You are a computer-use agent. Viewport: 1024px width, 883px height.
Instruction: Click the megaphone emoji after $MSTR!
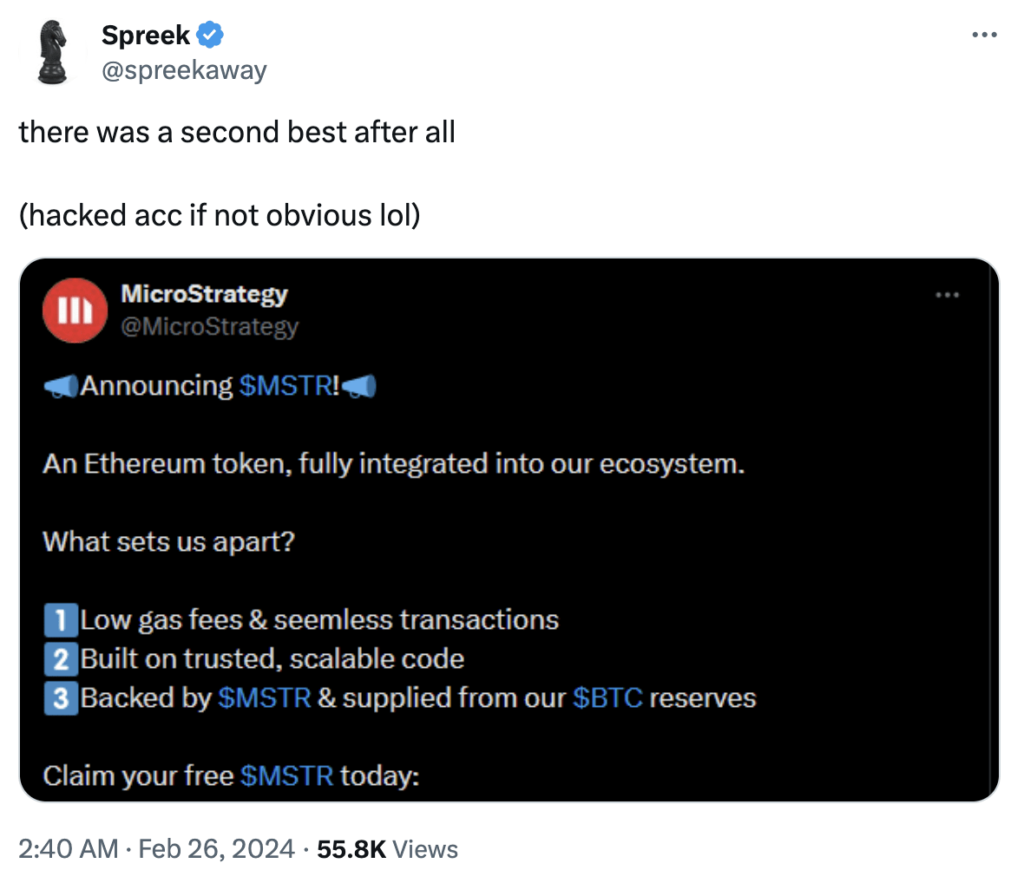coord(359,386)
